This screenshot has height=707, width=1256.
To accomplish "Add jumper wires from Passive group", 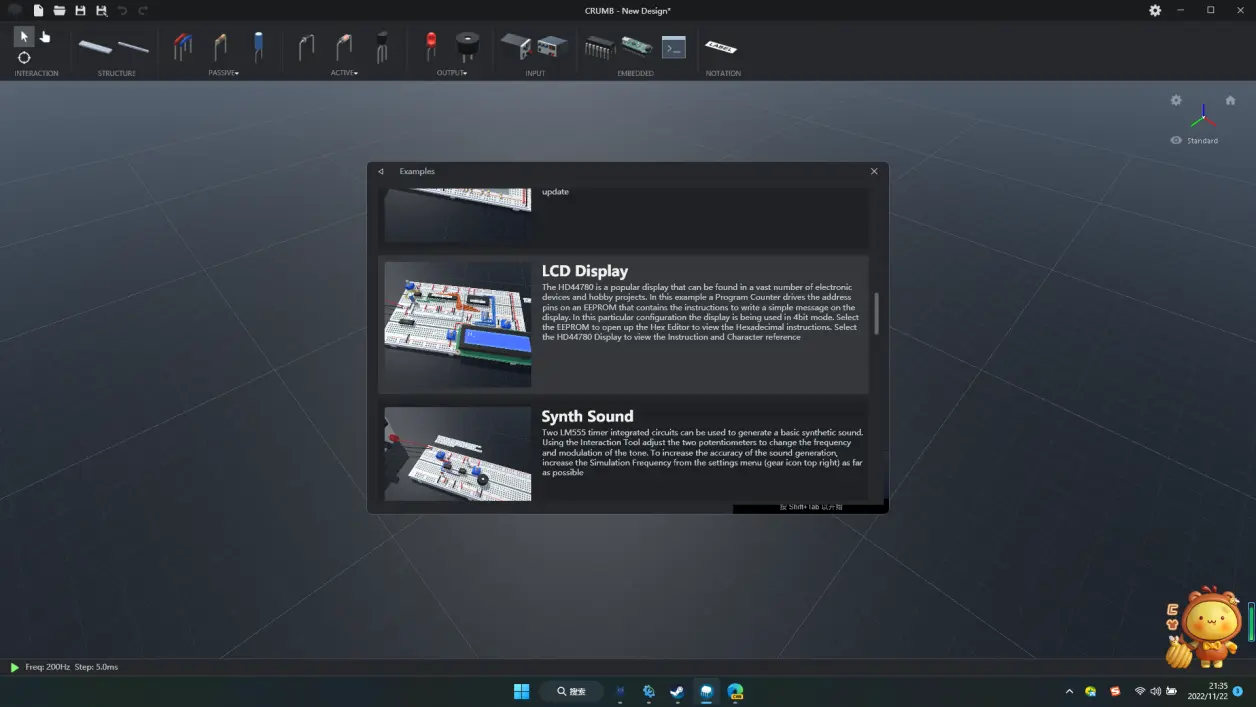I will click(x=183, y=46).
